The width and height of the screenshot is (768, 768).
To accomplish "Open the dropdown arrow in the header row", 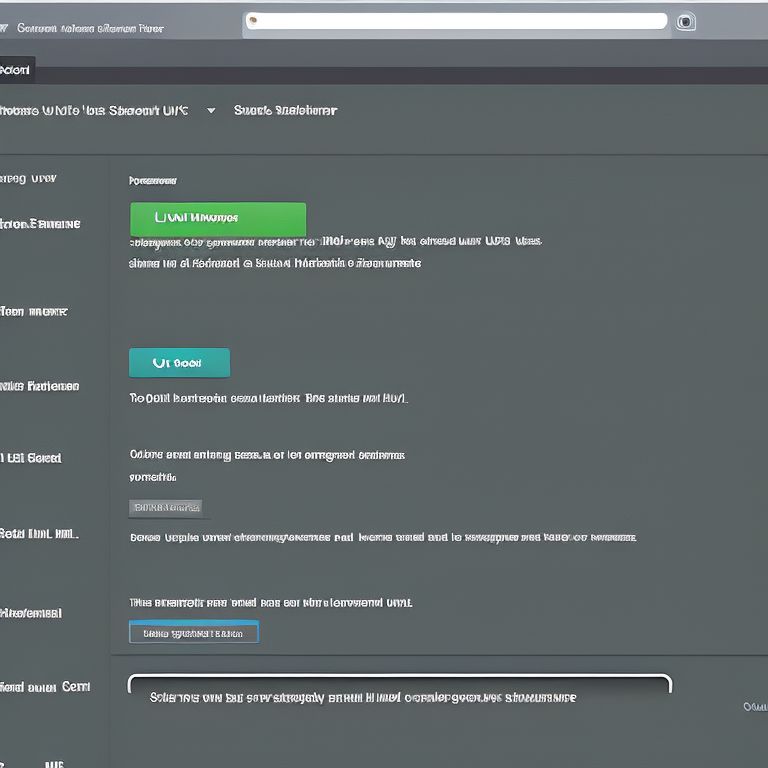I will click(x=211, y=111).
